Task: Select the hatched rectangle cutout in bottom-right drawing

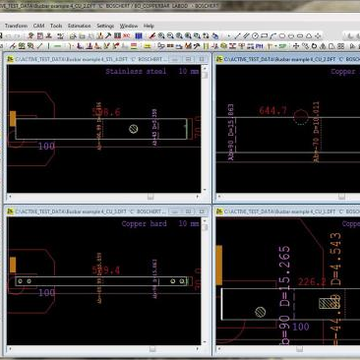Action: (330, 303)
